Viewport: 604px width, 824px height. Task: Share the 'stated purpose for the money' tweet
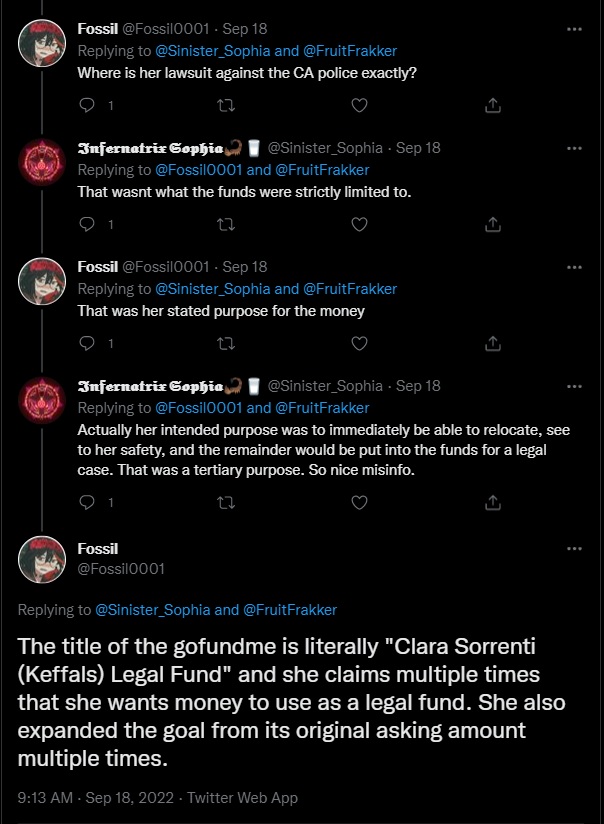pos(492,343)
